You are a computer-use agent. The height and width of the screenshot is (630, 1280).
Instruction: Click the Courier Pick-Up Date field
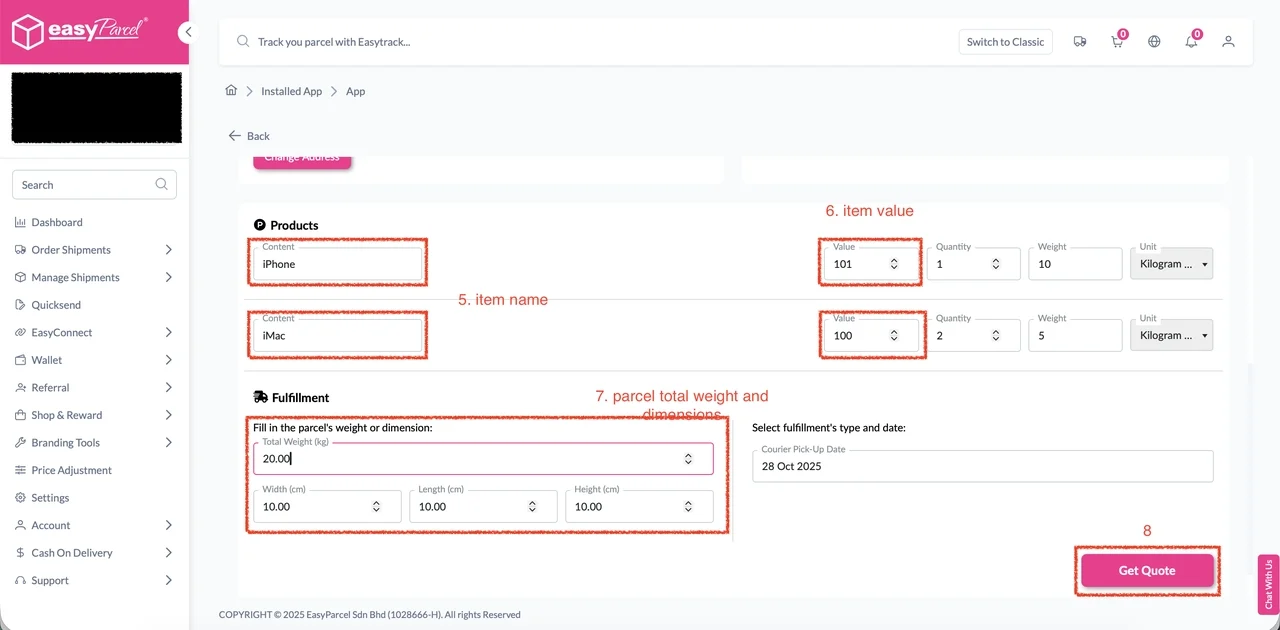coord(982,466)
